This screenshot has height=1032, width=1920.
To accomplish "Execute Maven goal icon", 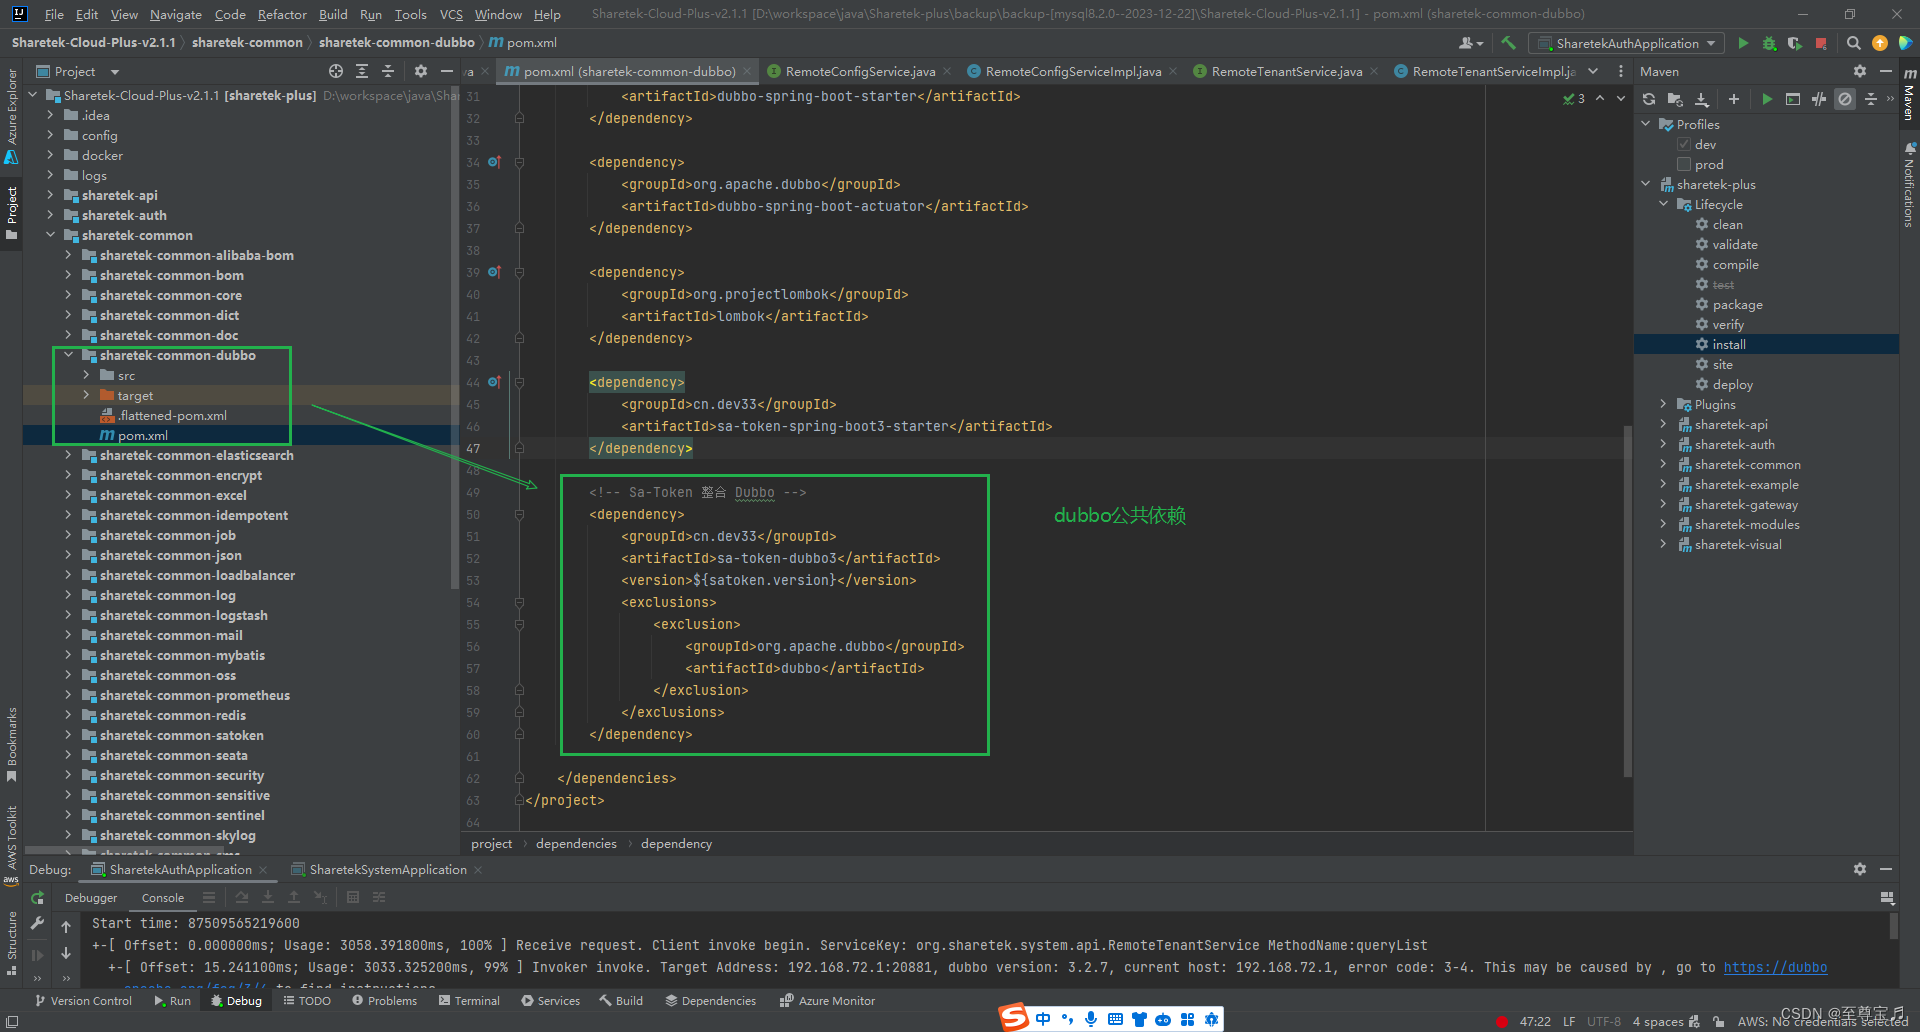I will 1793,99.
